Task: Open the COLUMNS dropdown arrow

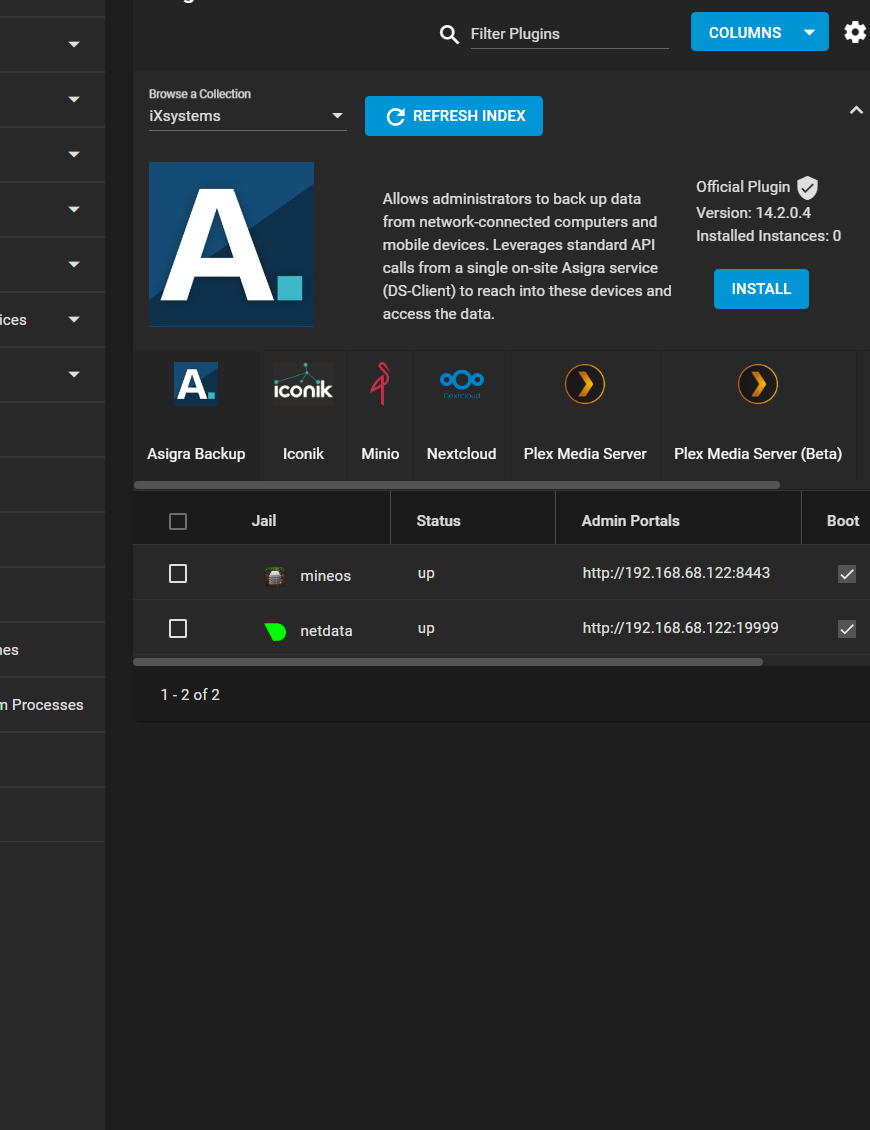Action: 809,32
